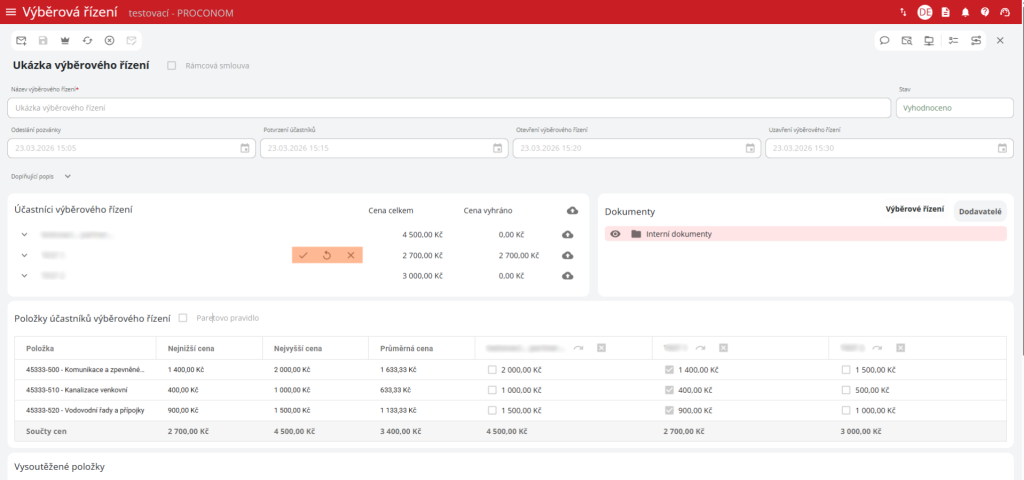Screen dimensions: 1024x480
Task: Switch to the Dodavatelé documents tab
Action: point(981,210)
